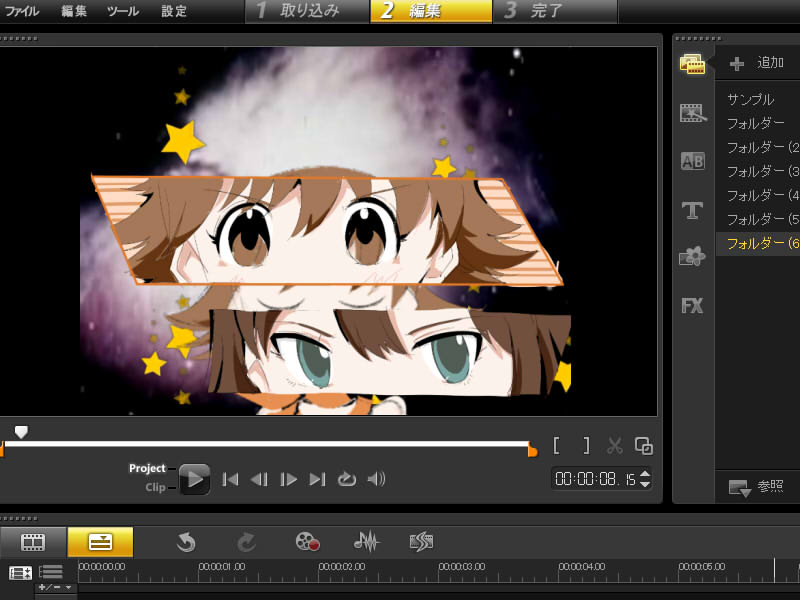Jump to start with Home button
The height and width of the screenshot is (600, 800).
coord(230,479)
